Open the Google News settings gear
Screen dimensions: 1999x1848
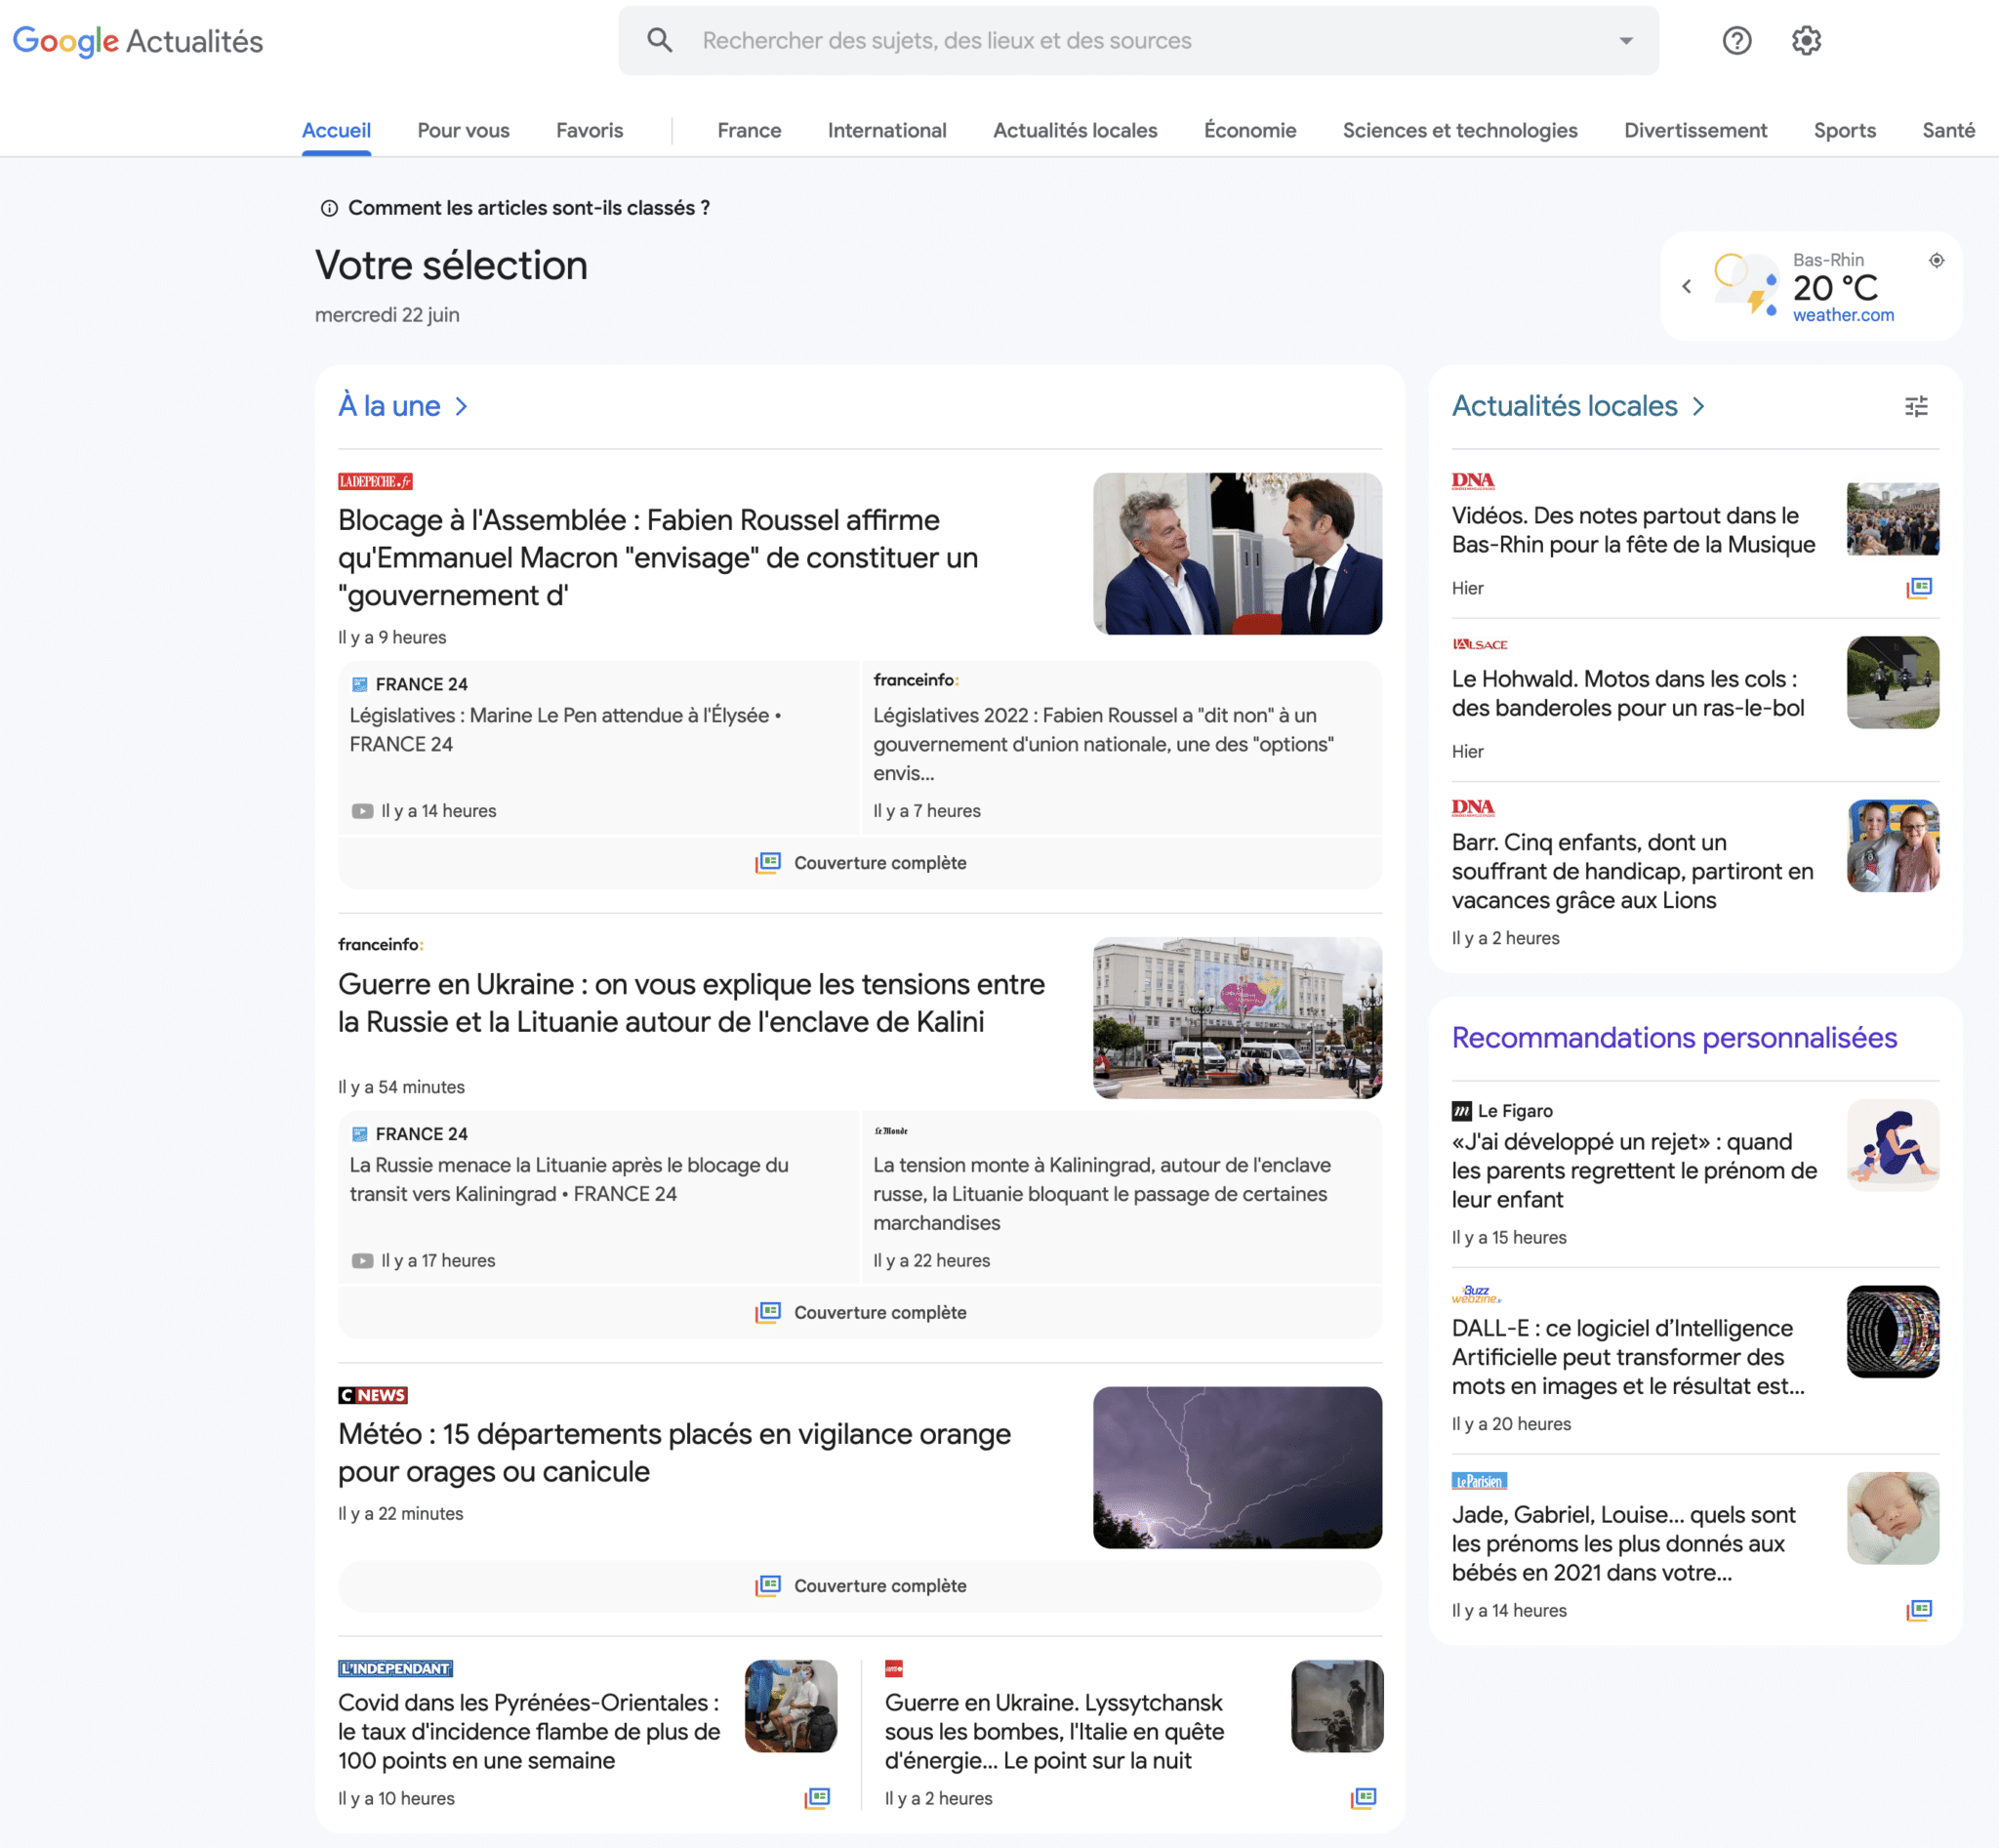click(x=1806, y=40)
